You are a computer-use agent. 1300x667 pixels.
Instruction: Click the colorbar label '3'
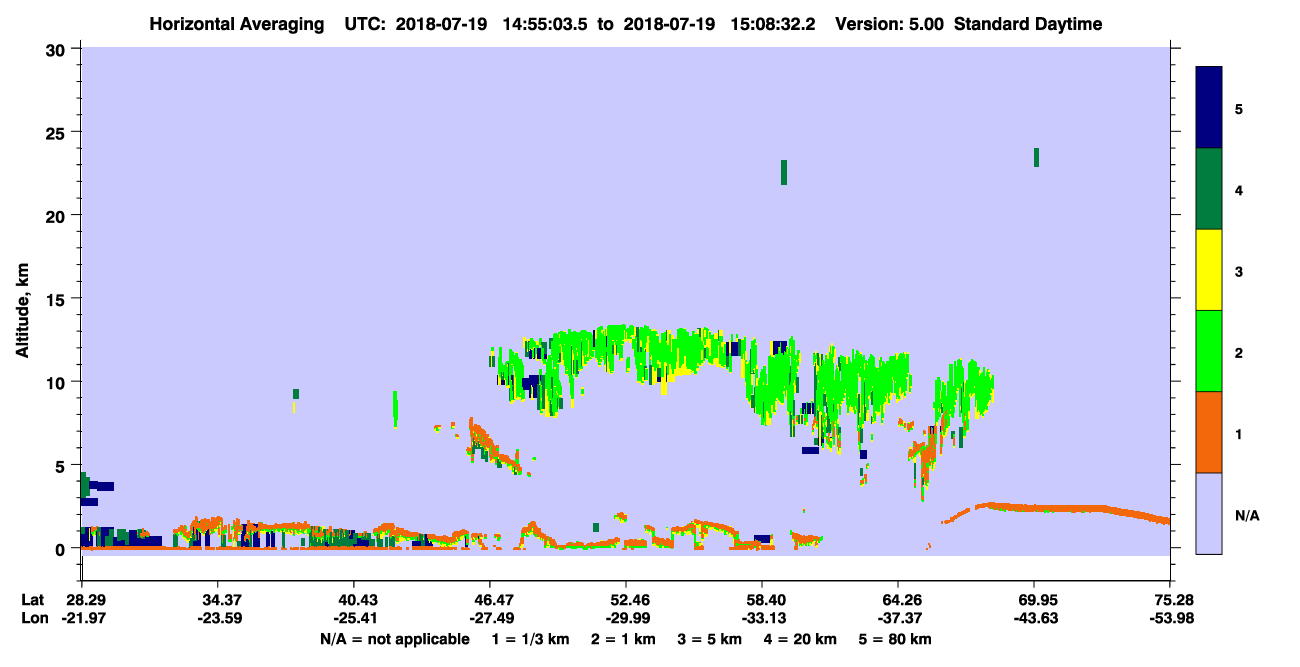coord(1239,271)
